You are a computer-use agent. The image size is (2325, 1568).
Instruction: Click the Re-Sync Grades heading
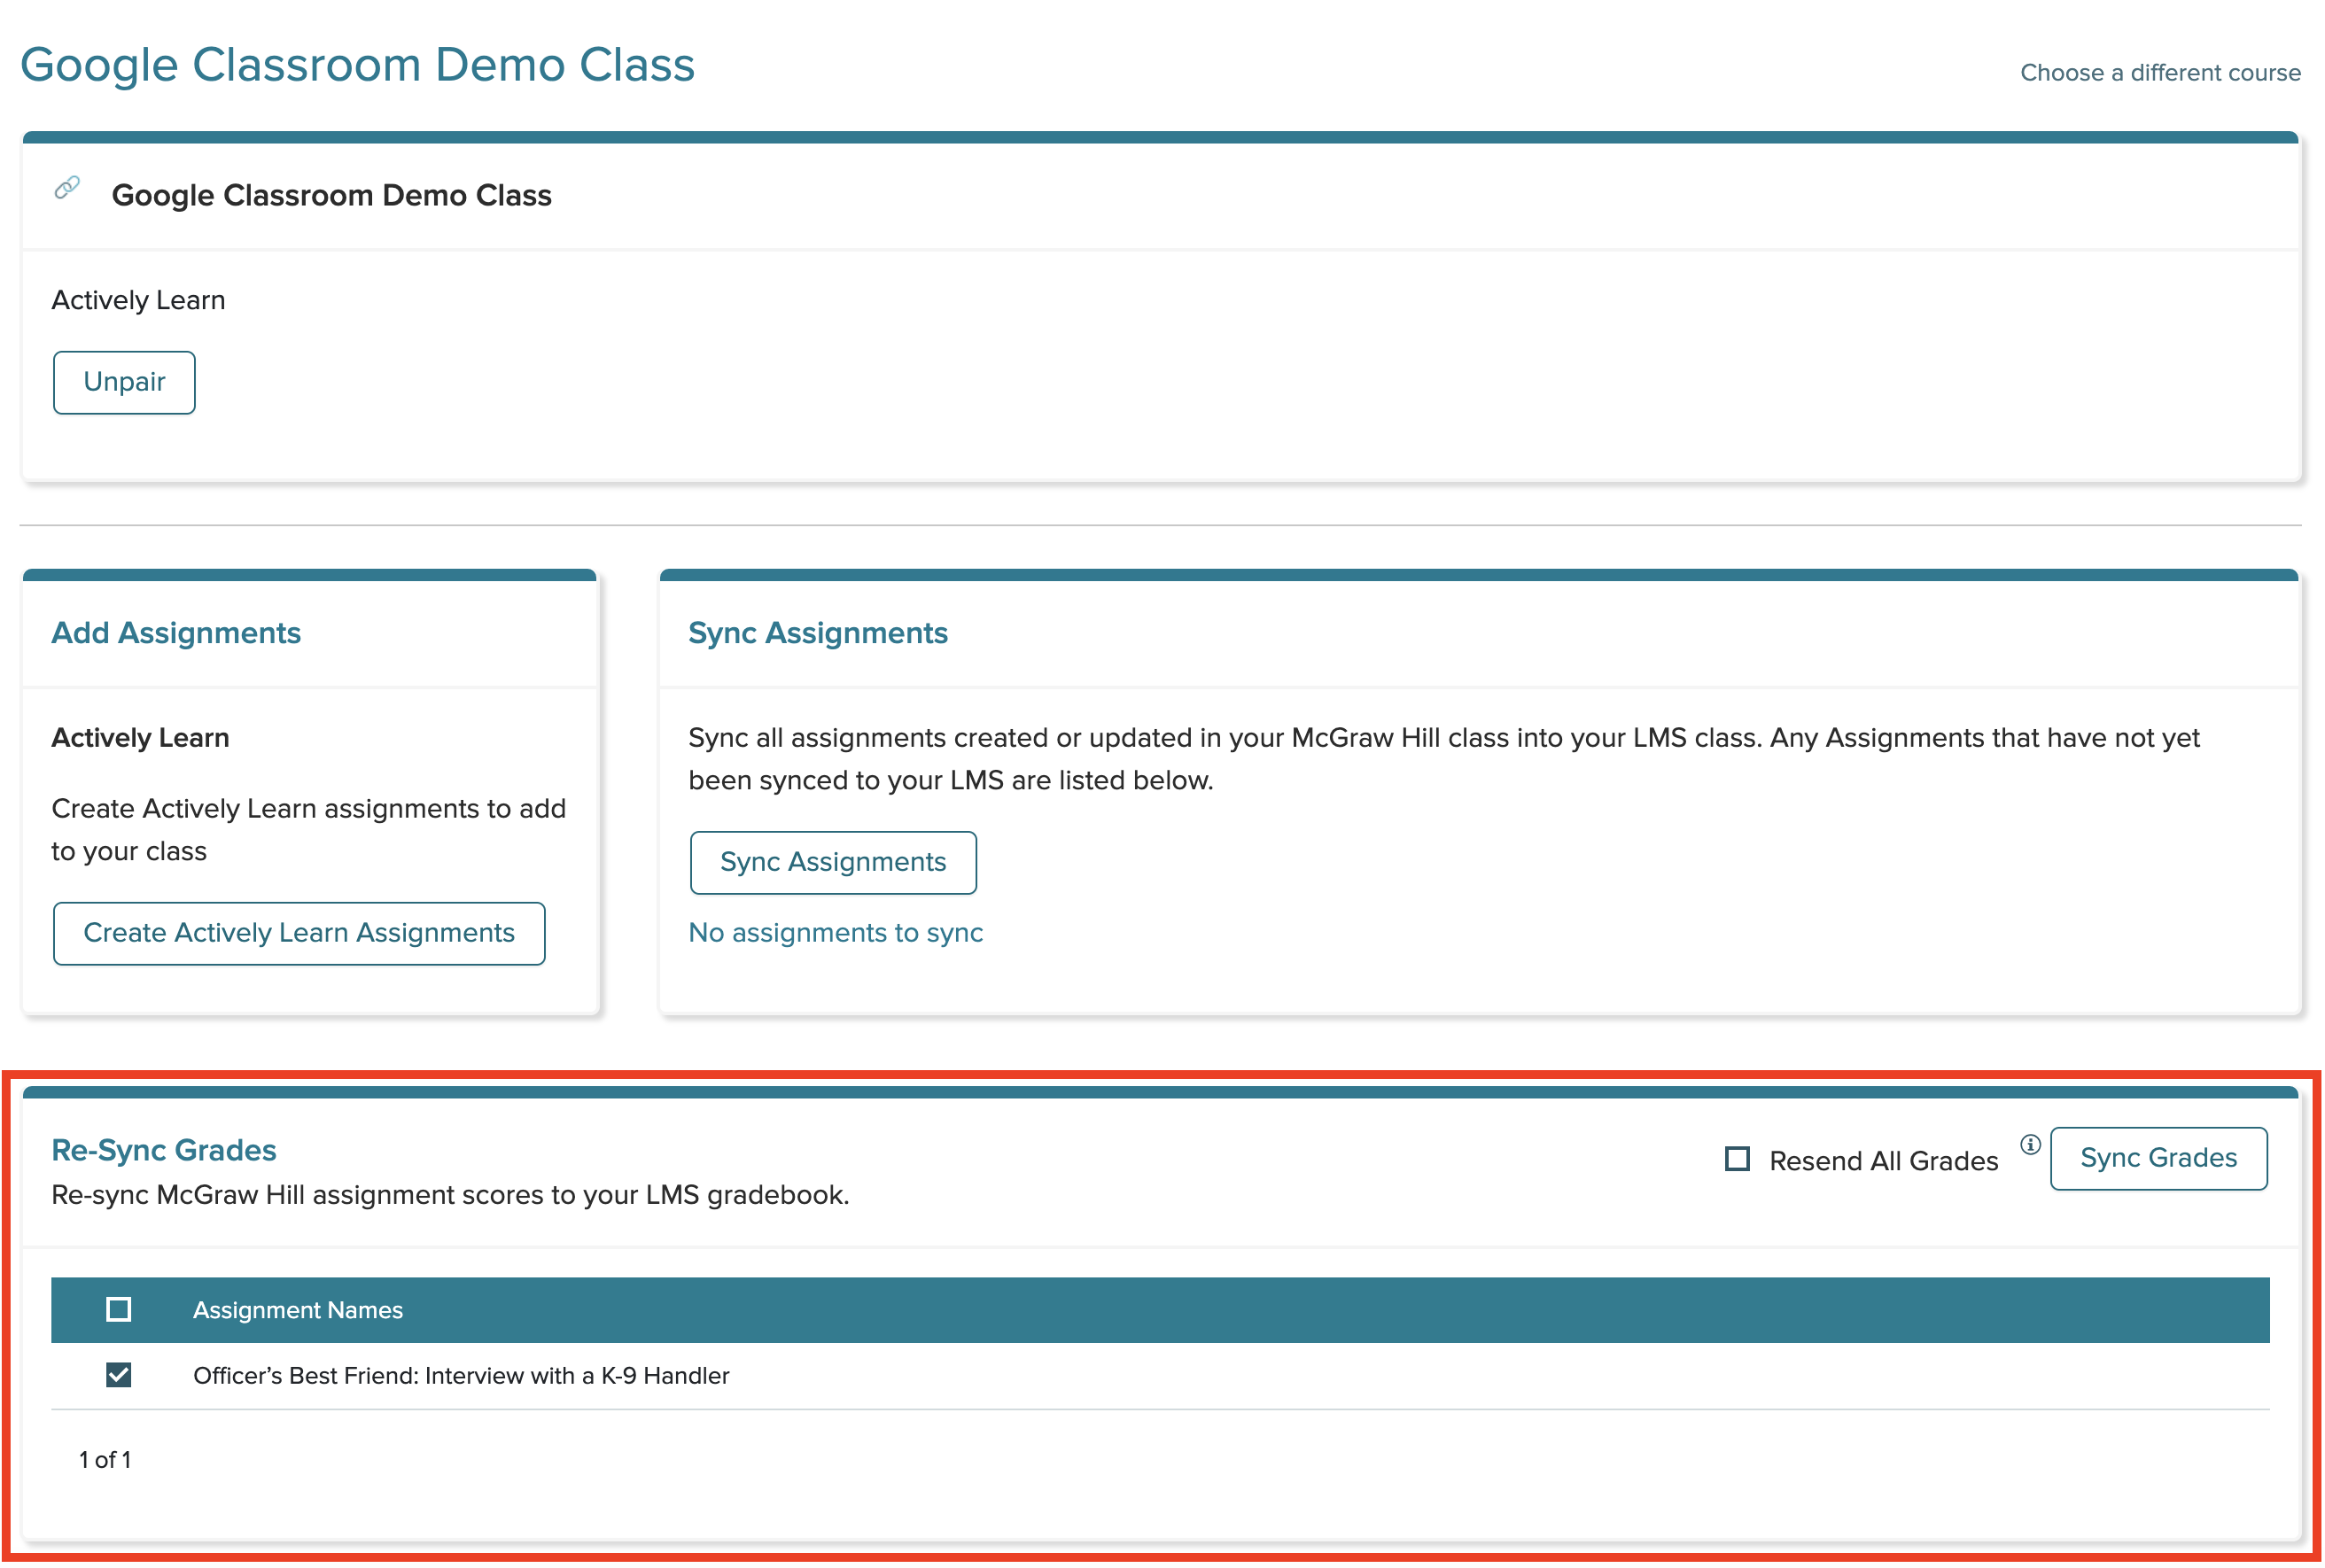tap(164, 1150)
